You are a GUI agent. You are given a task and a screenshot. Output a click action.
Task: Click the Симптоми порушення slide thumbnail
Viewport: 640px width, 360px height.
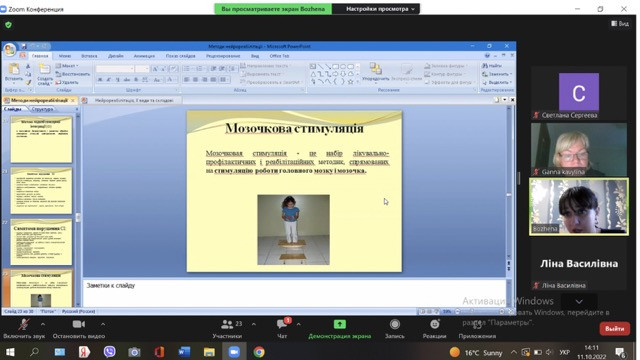pos(41,242)
